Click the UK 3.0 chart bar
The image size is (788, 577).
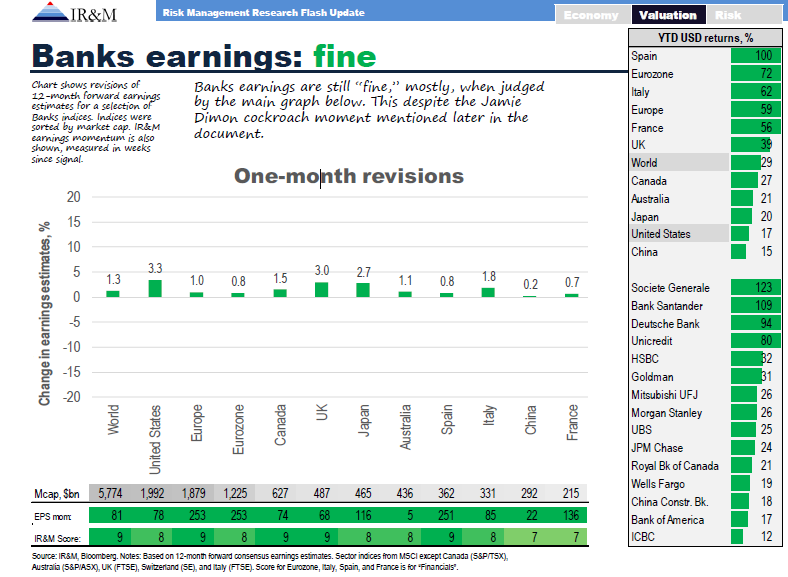pos(322,290)
